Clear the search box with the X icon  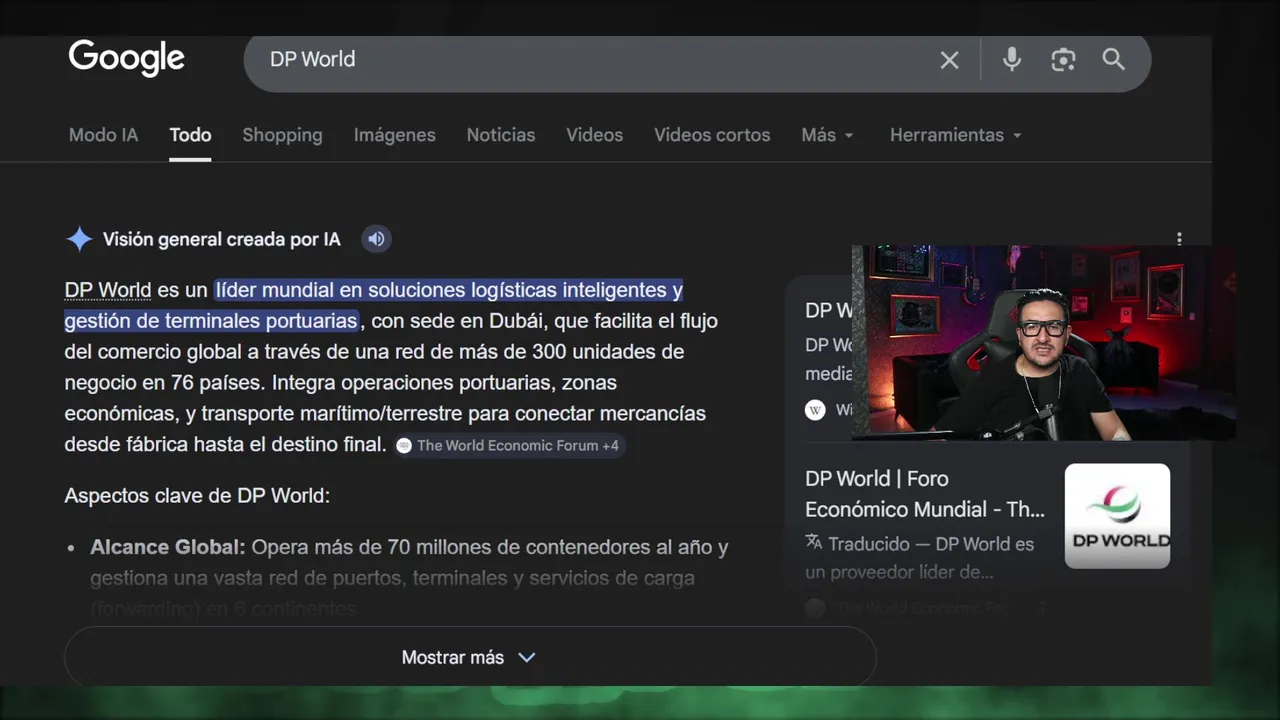point(949,60)
